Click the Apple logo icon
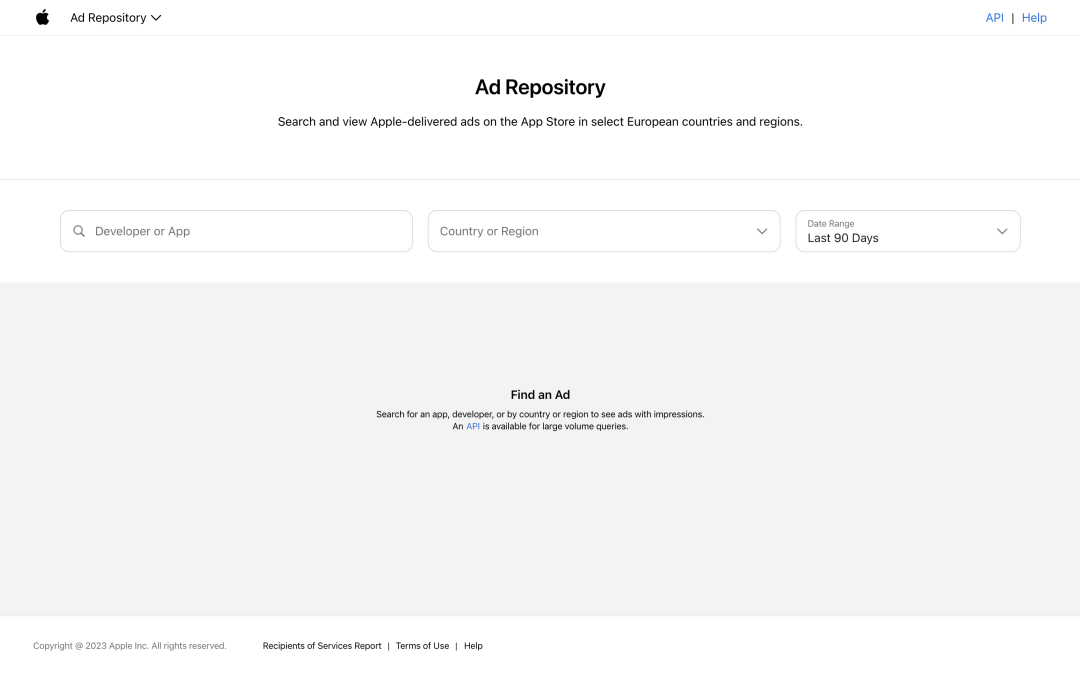The height and width of the screenshot is (674, 1080). 42,17
